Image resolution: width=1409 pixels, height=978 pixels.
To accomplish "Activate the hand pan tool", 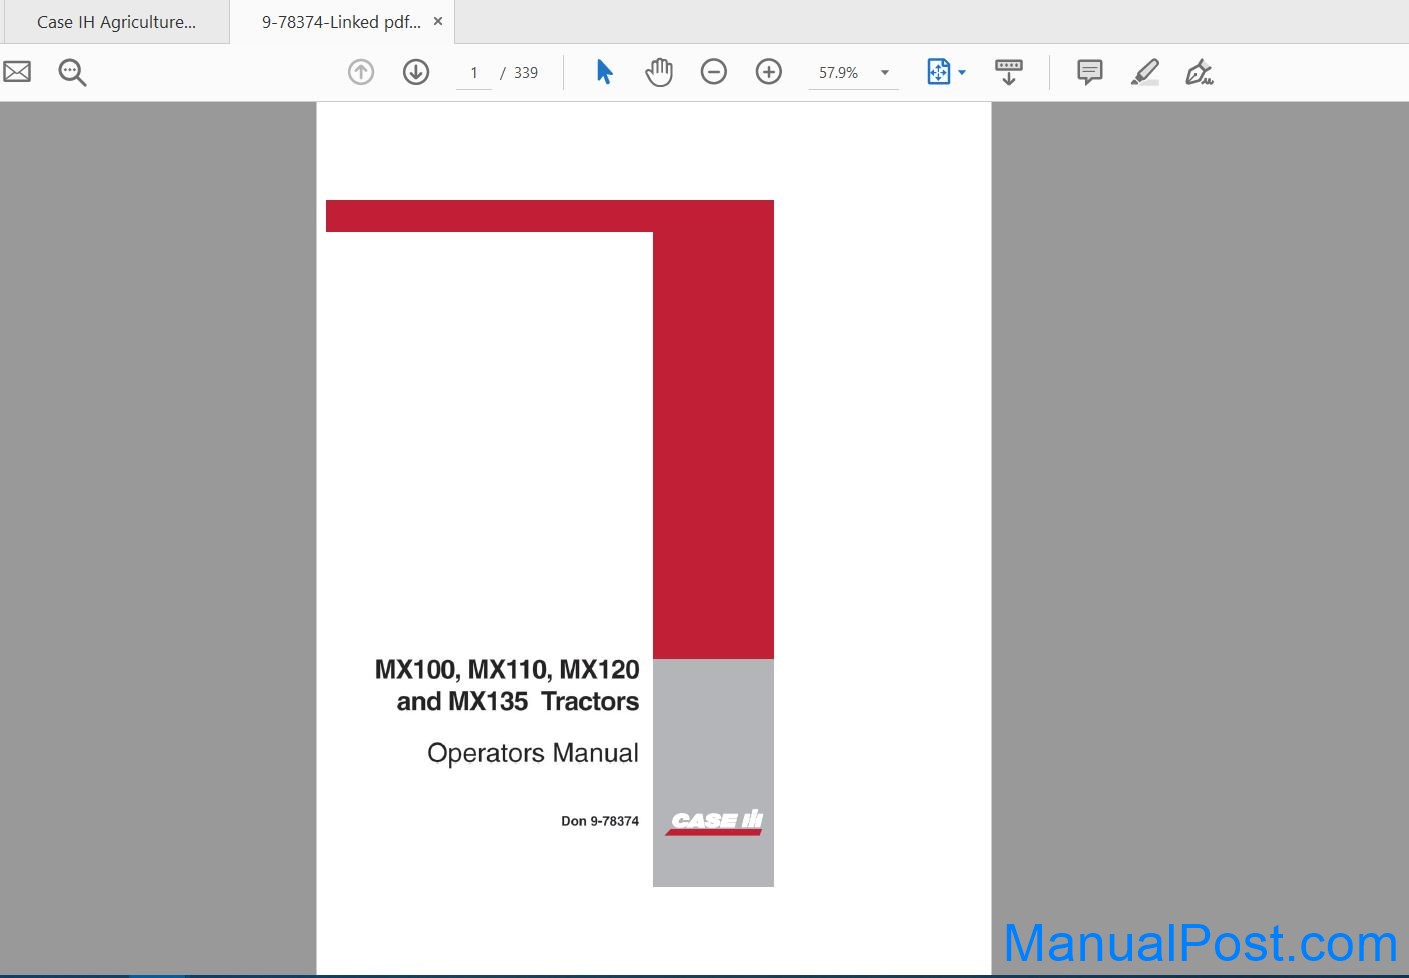I will click(659, 72).
